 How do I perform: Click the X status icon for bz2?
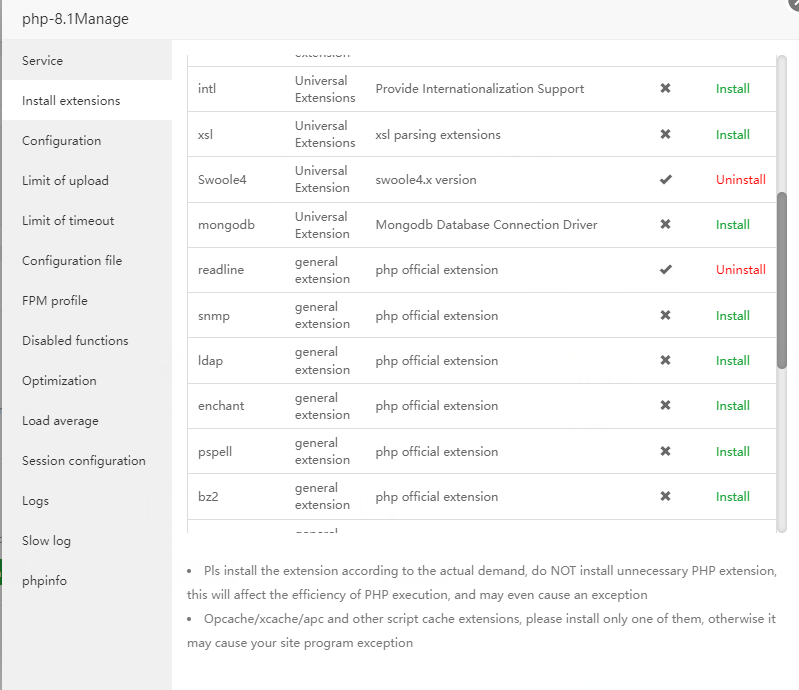point(665,497)
